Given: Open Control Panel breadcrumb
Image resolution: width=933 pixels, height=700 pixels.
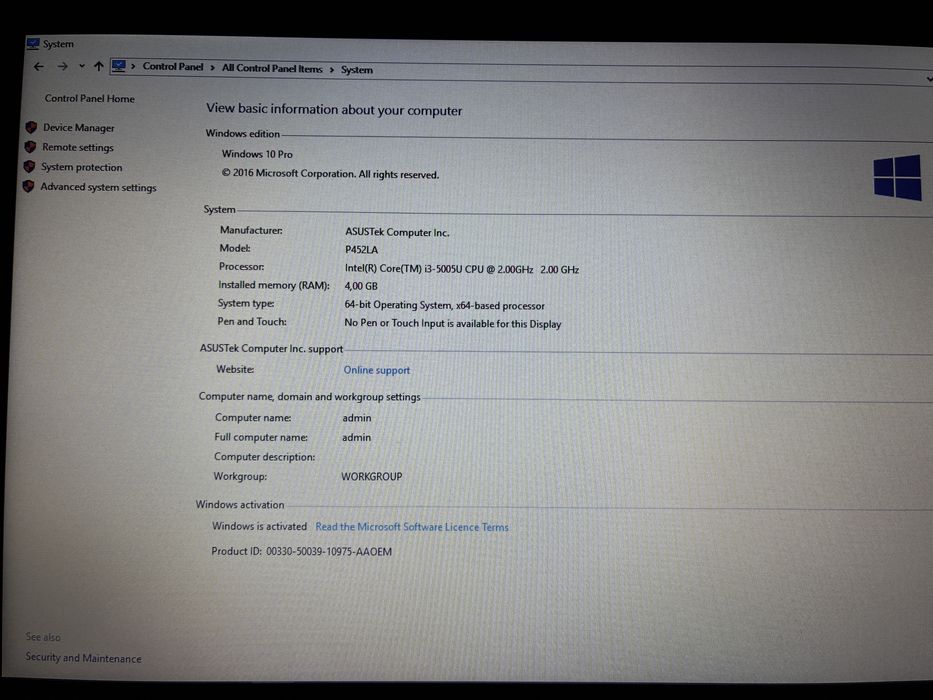Looking at the screenshot, I should click(173, 67).
